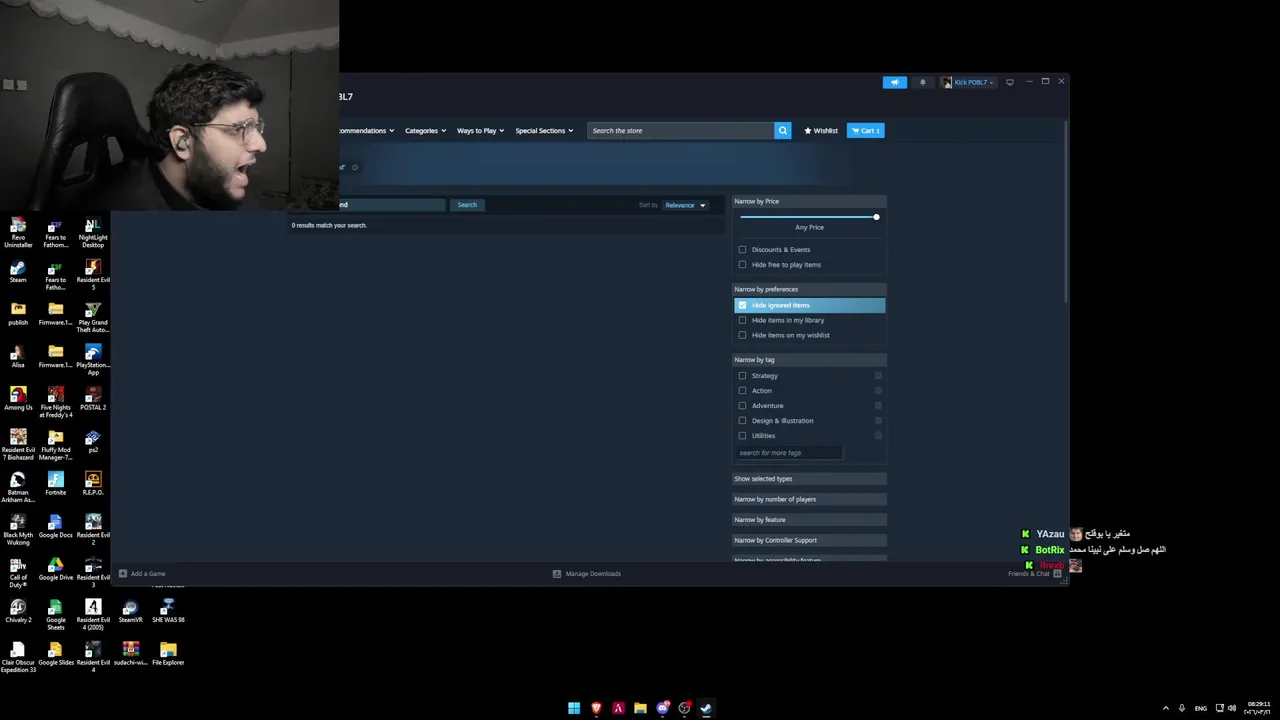The image size is (1280, 720).
Task: Select Chivalry 2 desktop icon
Action: (x=18, y=611)
